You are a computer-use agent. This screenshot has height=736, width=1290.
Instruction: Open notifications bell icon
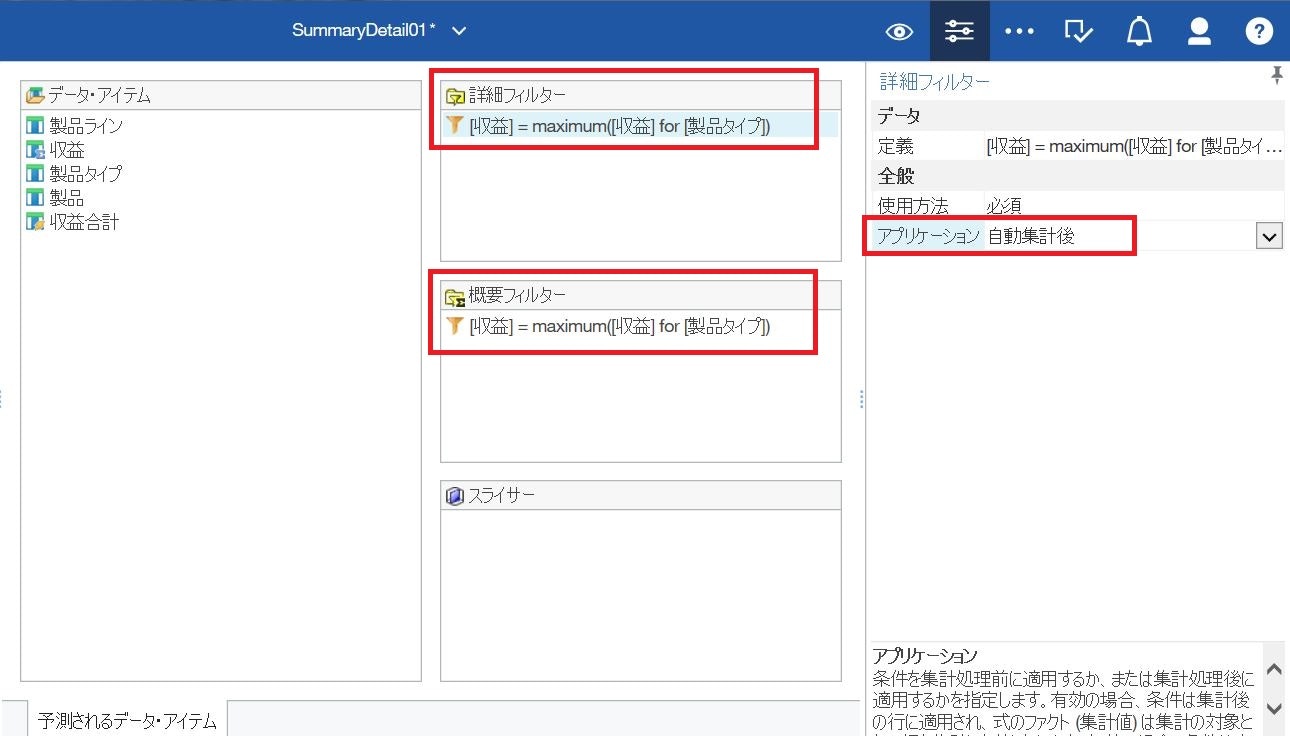[x=1139, y=31]
